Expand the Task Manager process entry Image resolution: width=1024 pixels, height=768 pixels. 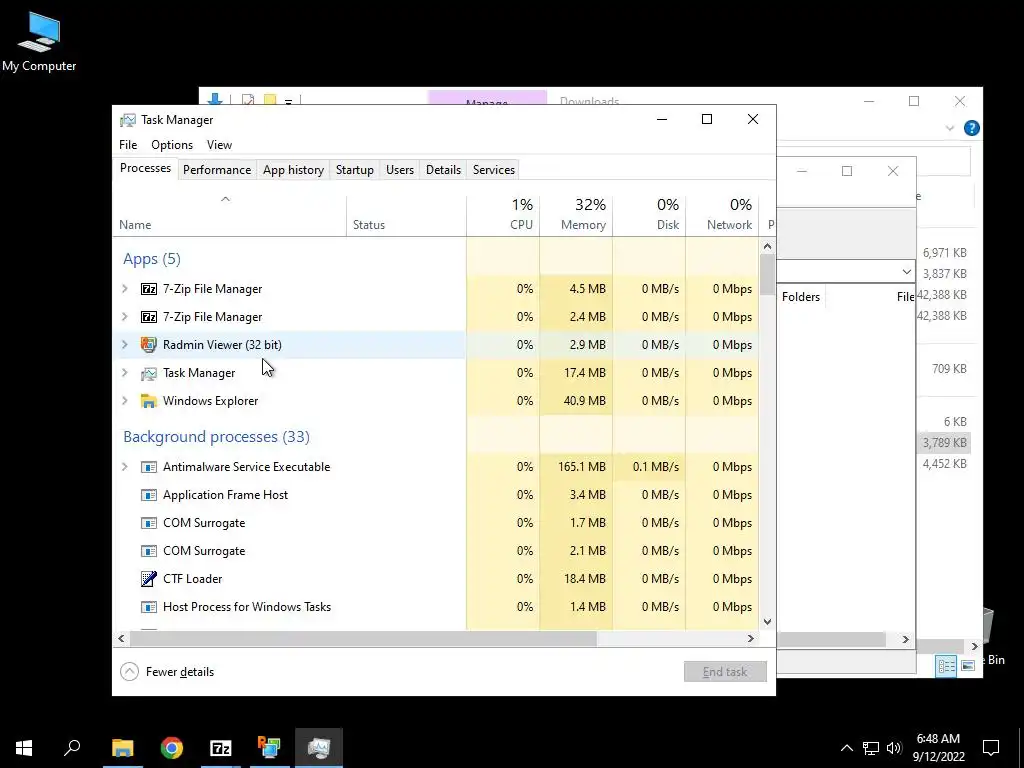125,373
